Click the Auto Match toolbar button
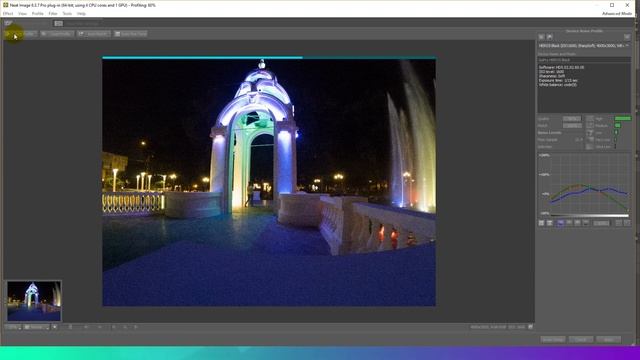 93,34
